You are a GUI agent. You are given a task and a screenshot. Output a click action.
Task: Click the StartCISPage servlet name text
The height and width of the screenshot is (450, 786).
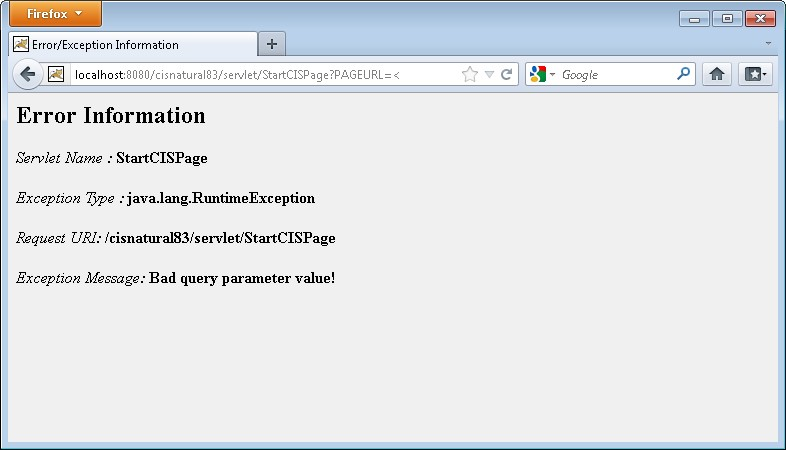pyautogui.click(x=162, y=158)
